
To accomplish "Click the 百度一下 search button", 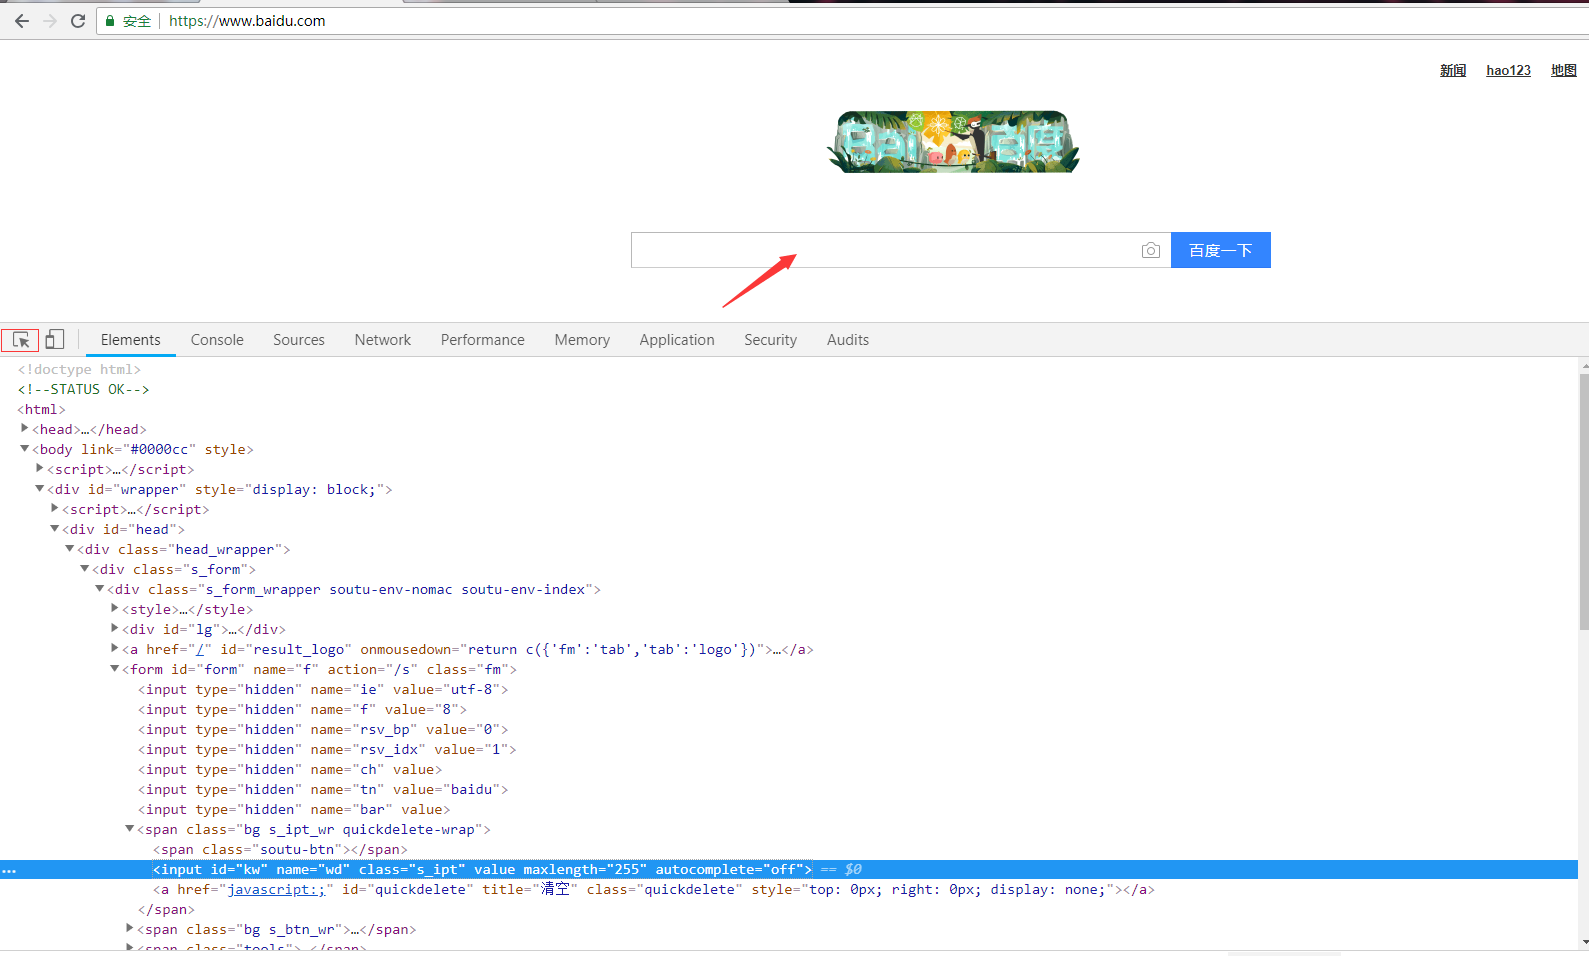I will click(x=1221, y=250).
